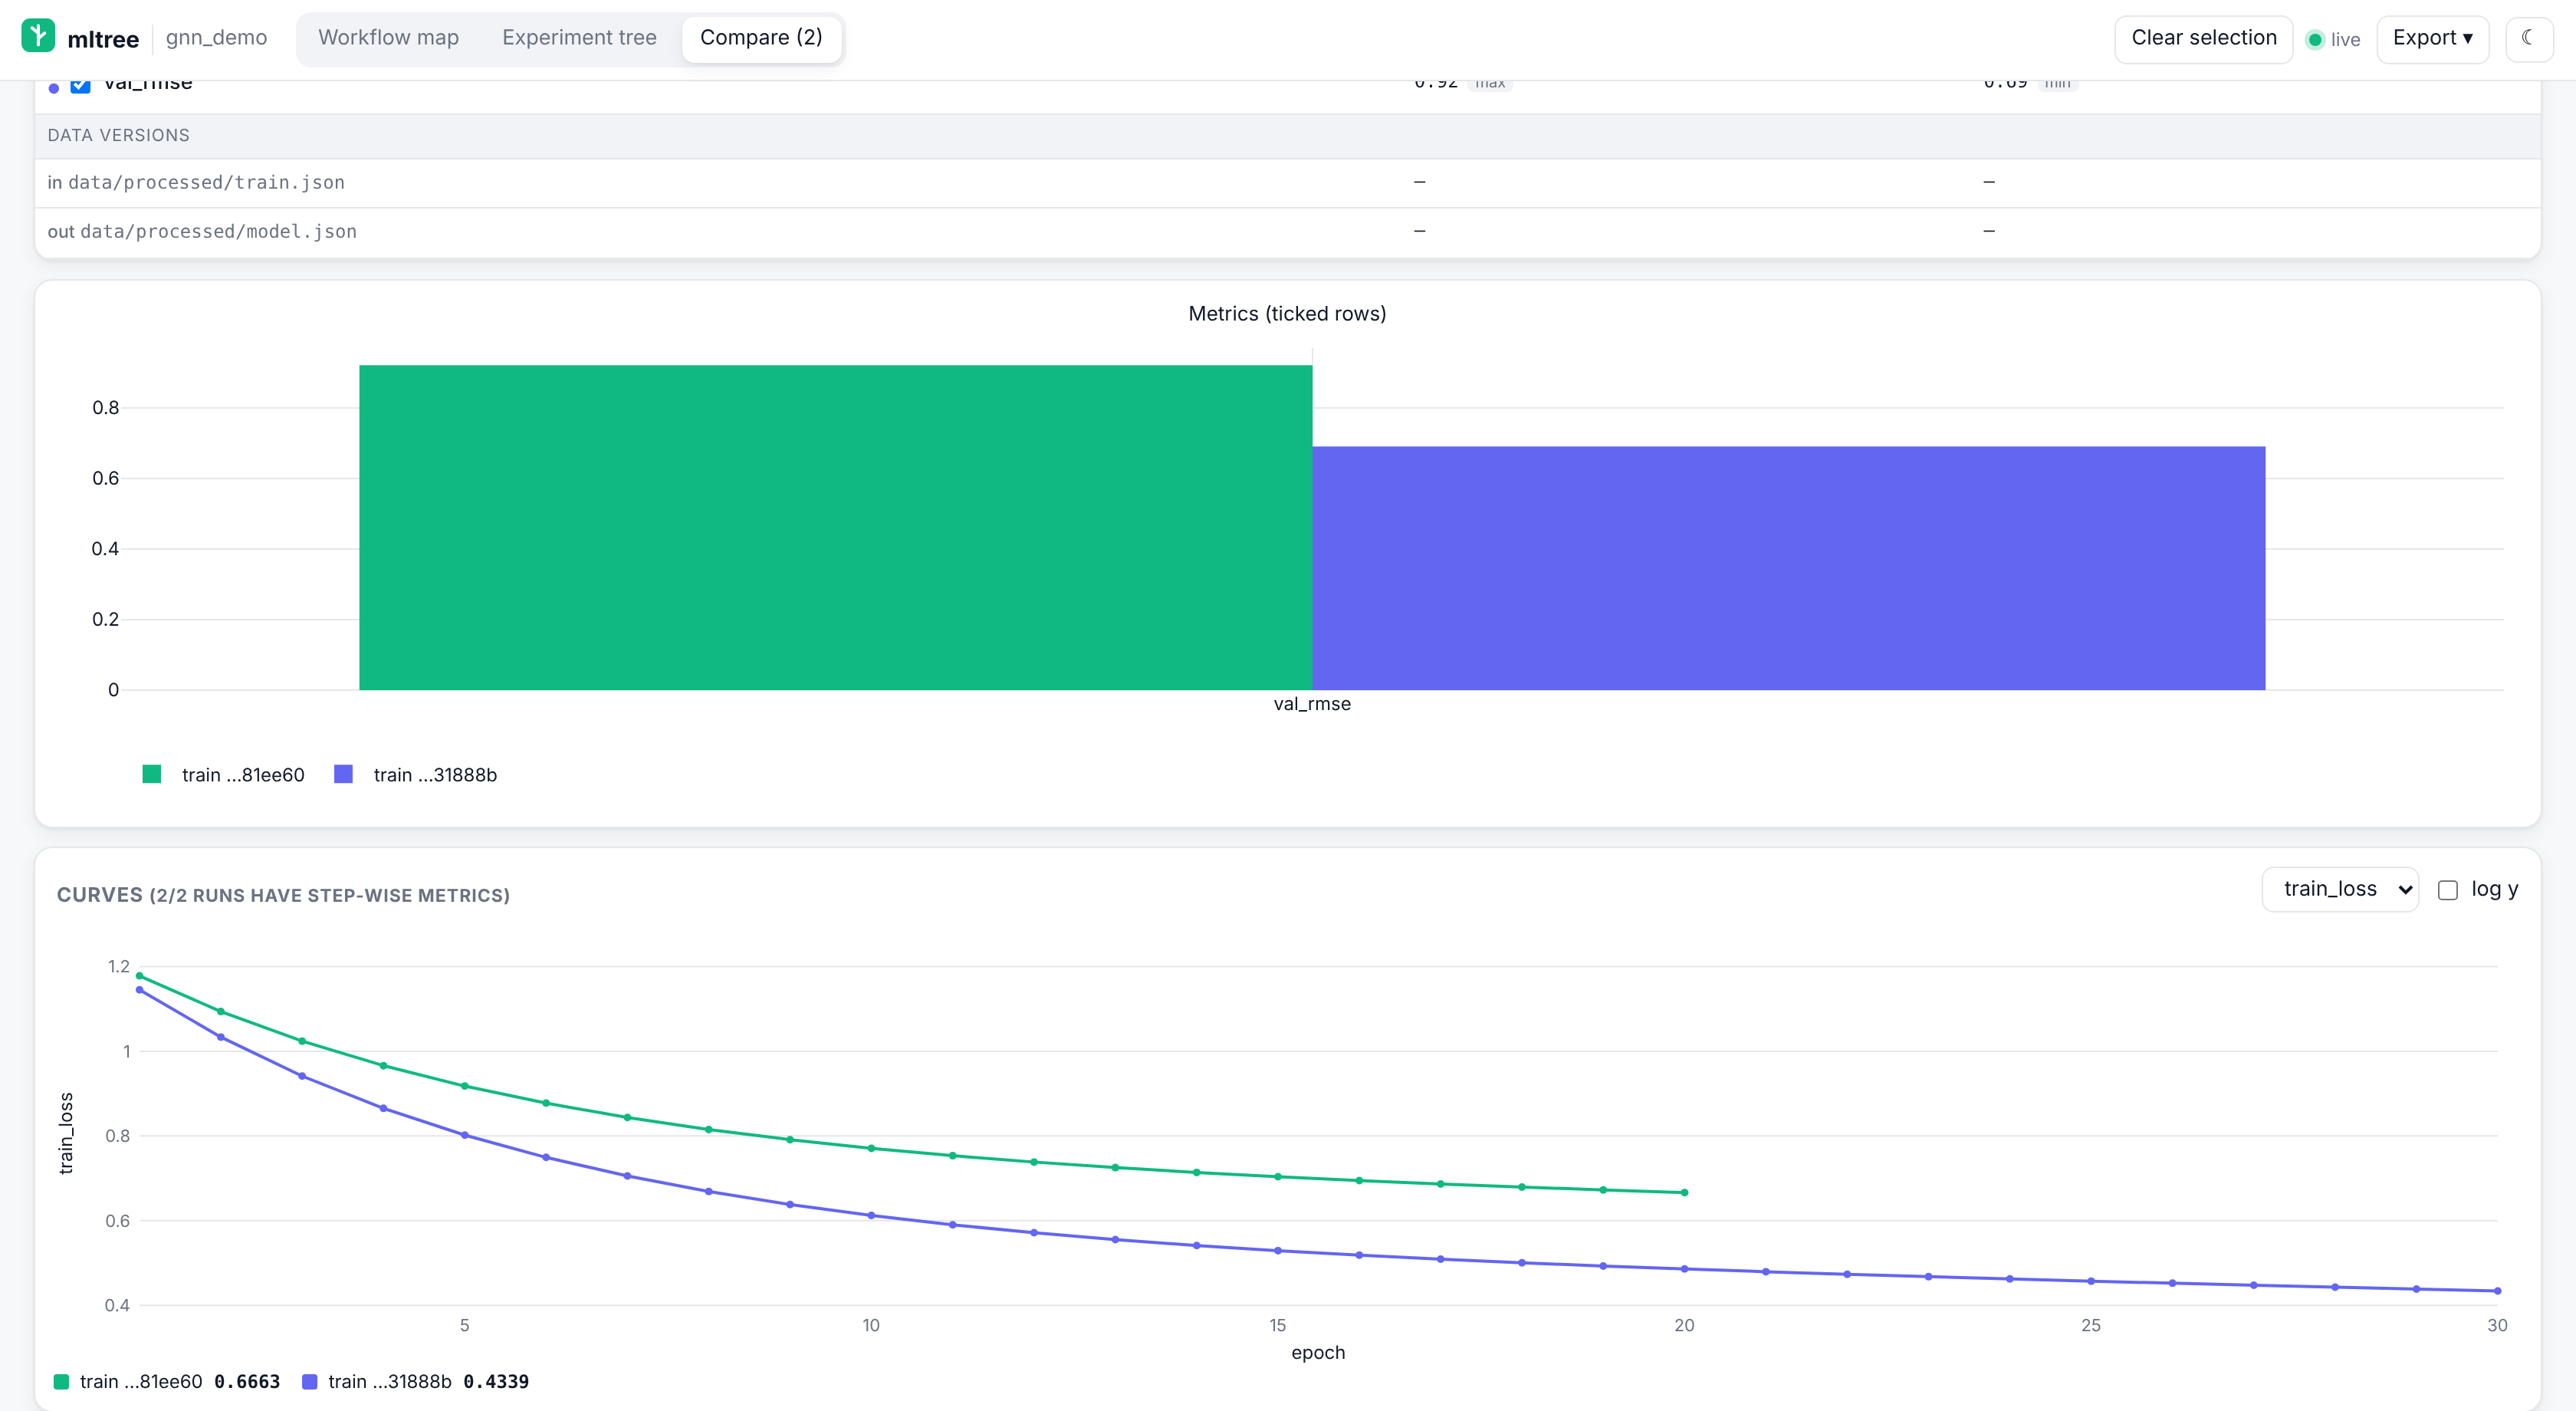Switch to the Experiment tree tab
The width and height of the screenshot is (2576, 1411).
[579, 38]
